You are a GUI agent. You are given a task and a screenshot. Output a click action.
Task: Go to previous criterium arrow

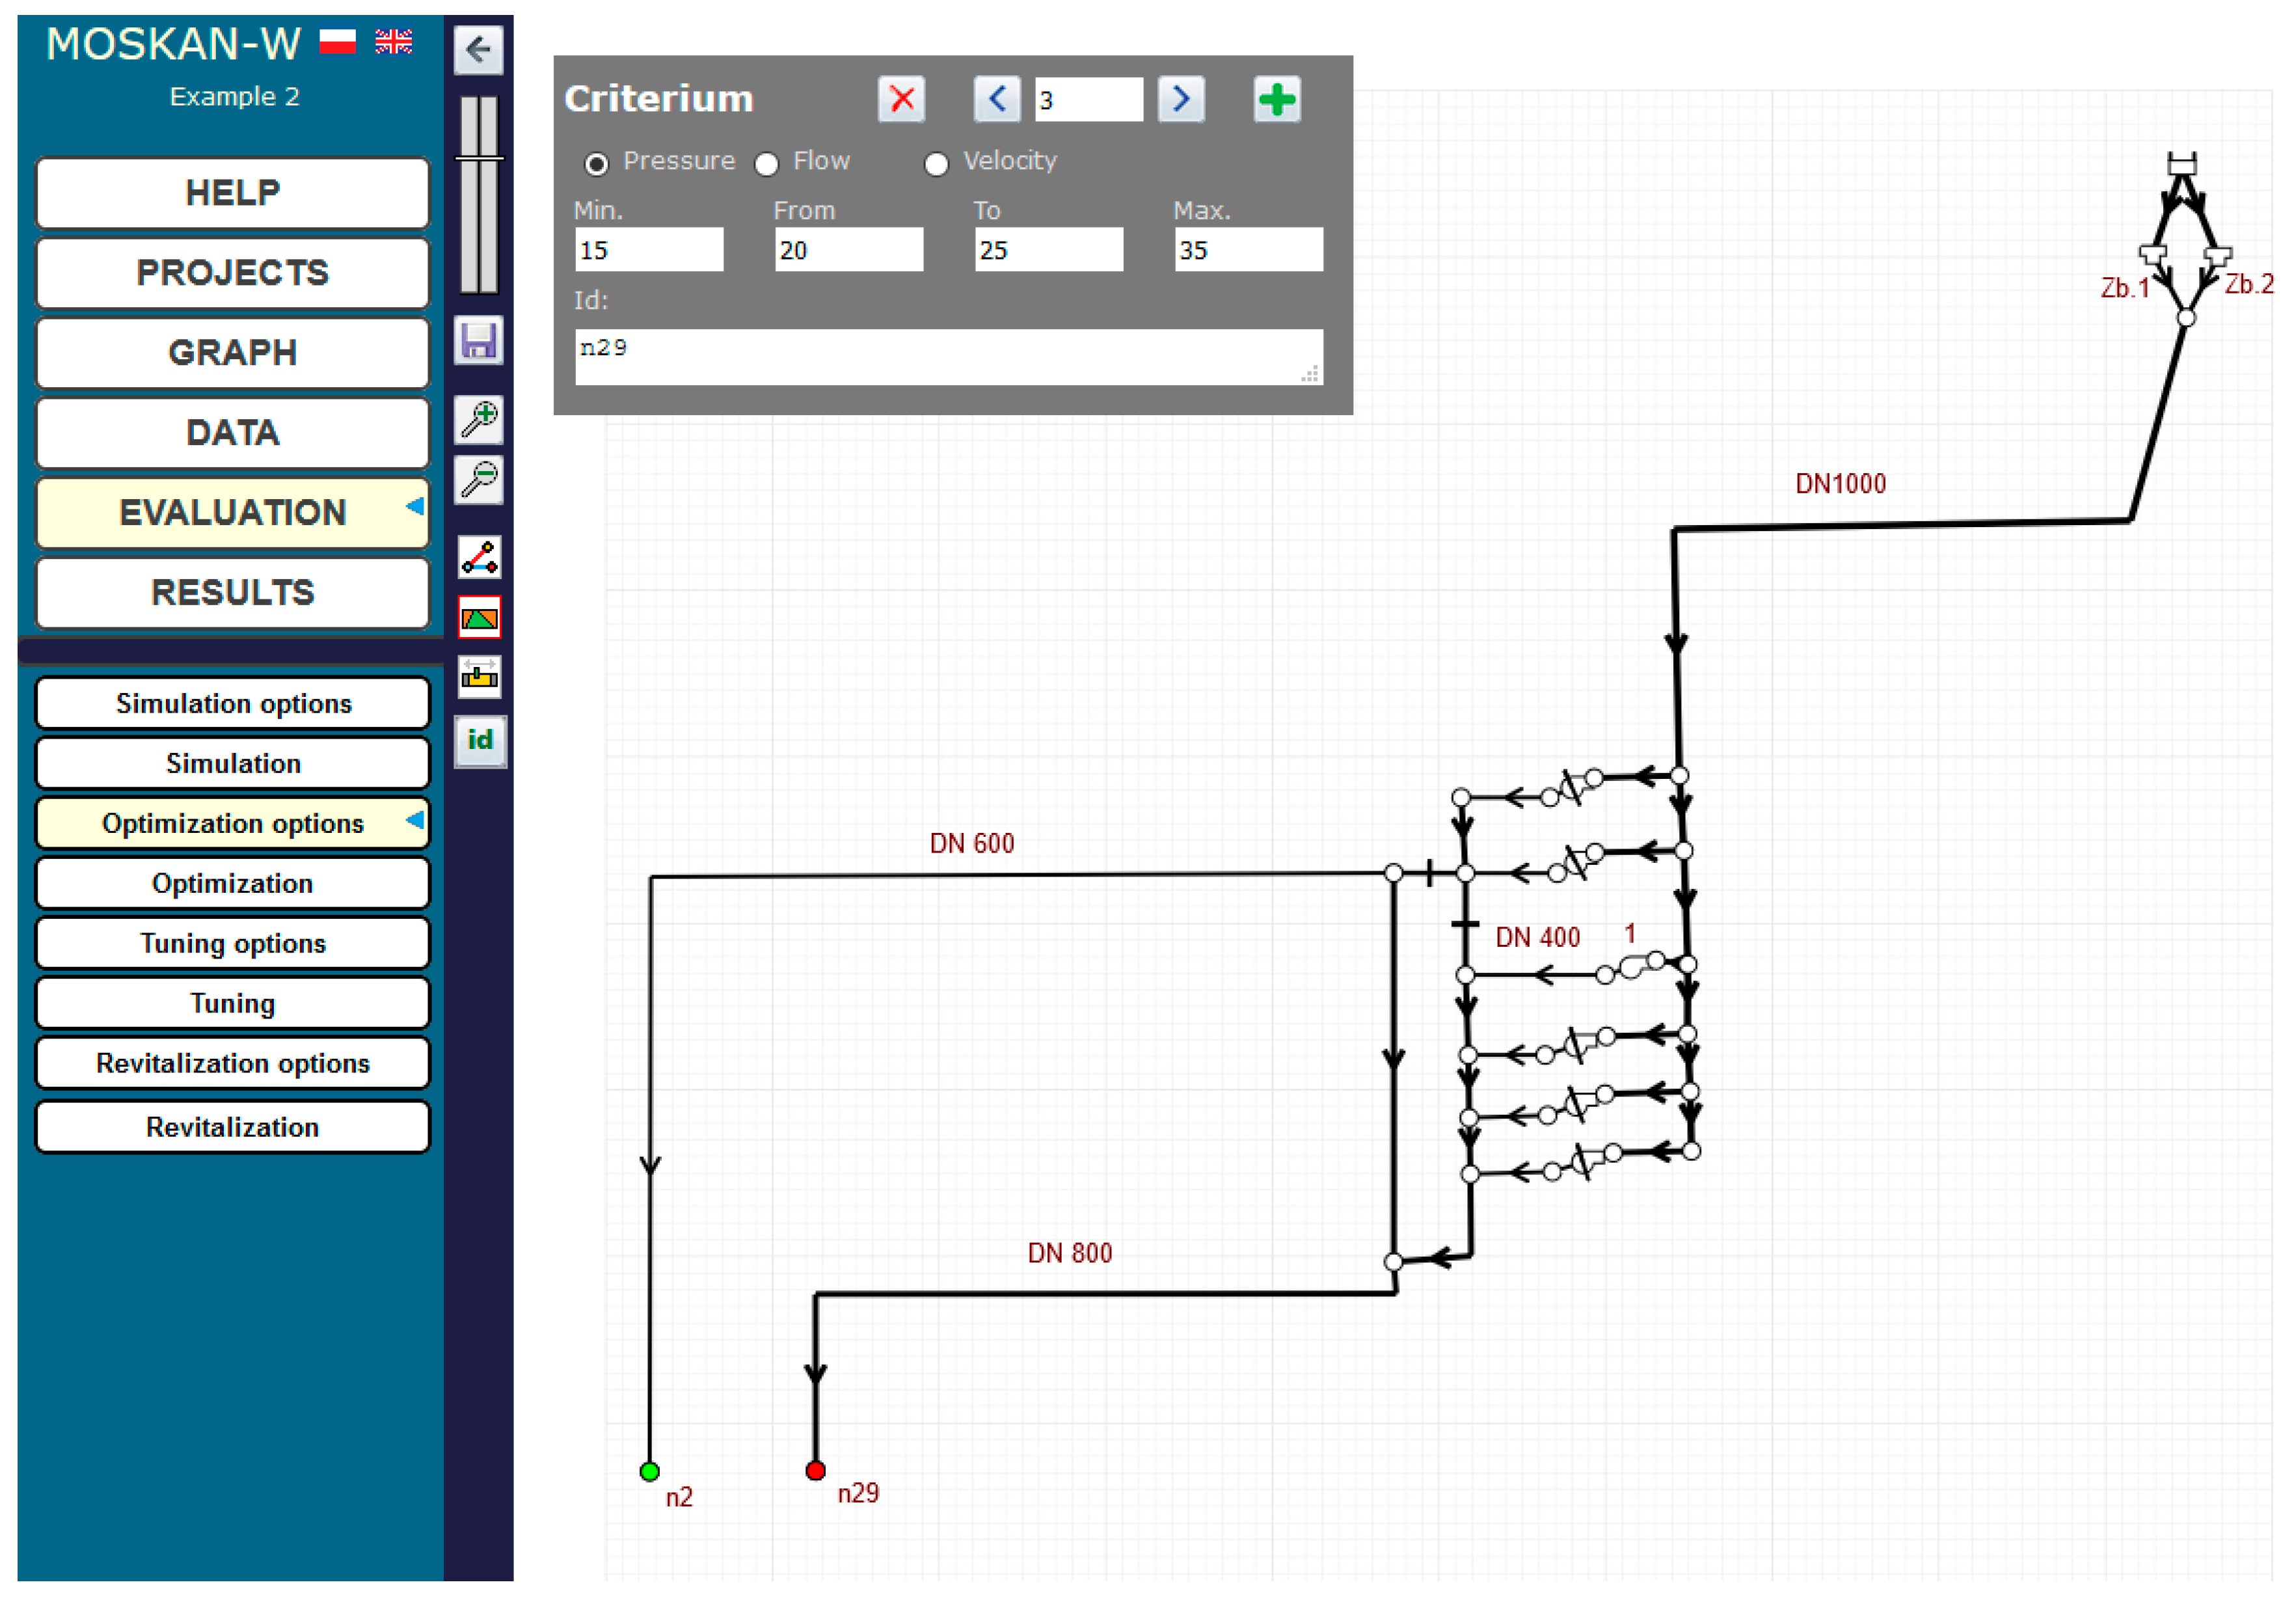(996, 99)
